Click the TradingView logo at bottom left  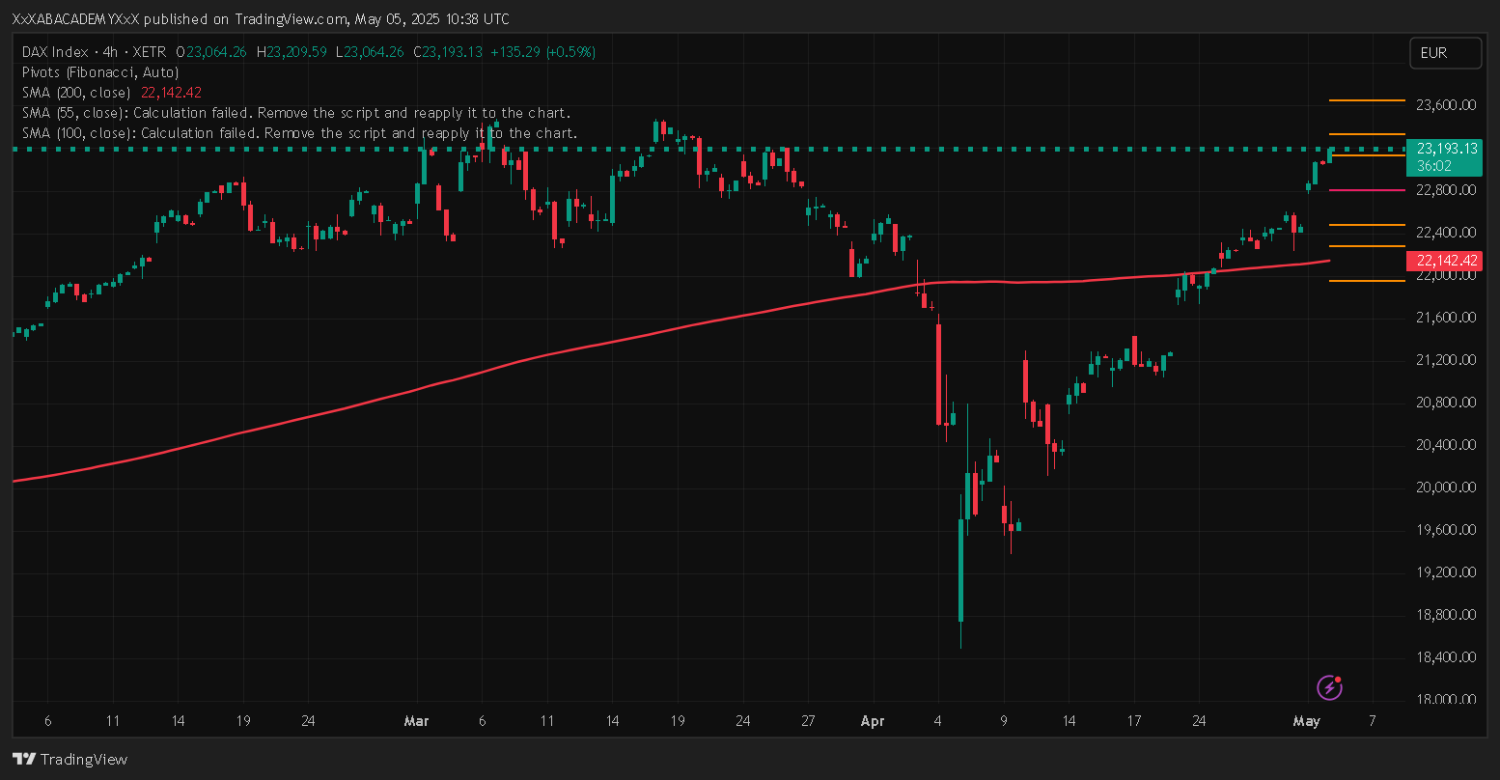point(70,759)
